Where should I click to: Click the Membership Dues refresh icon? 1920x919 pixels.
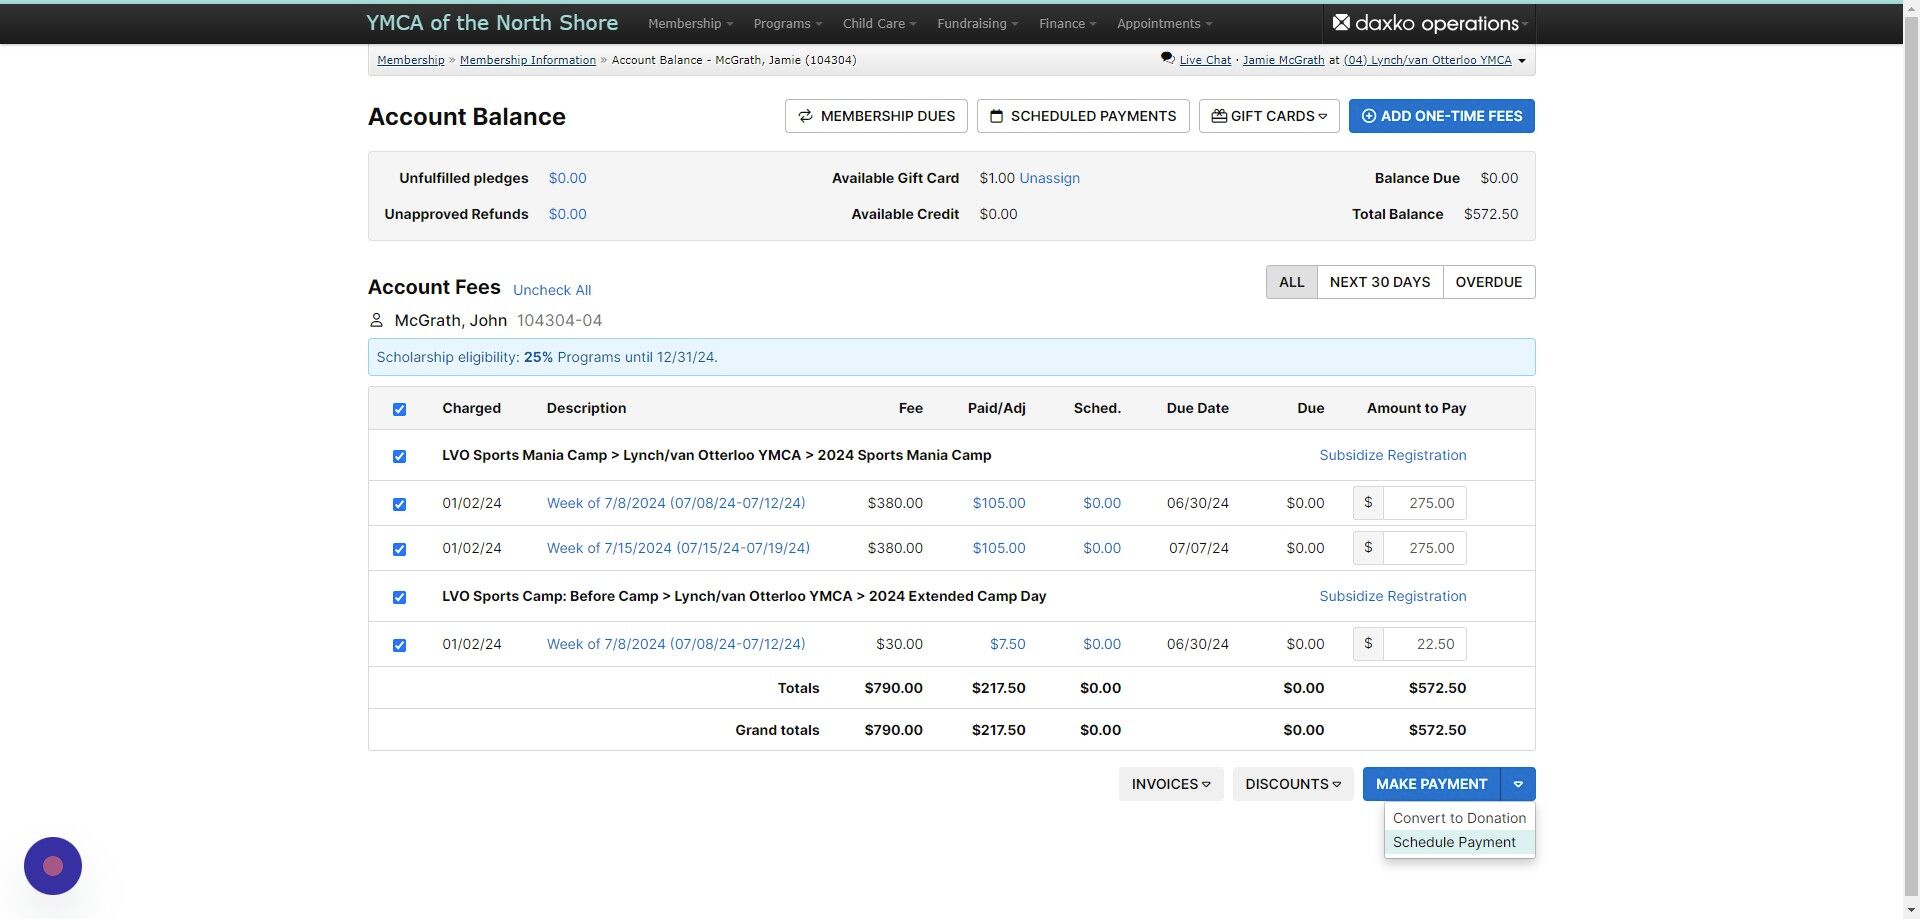click(x=805, y=116)
